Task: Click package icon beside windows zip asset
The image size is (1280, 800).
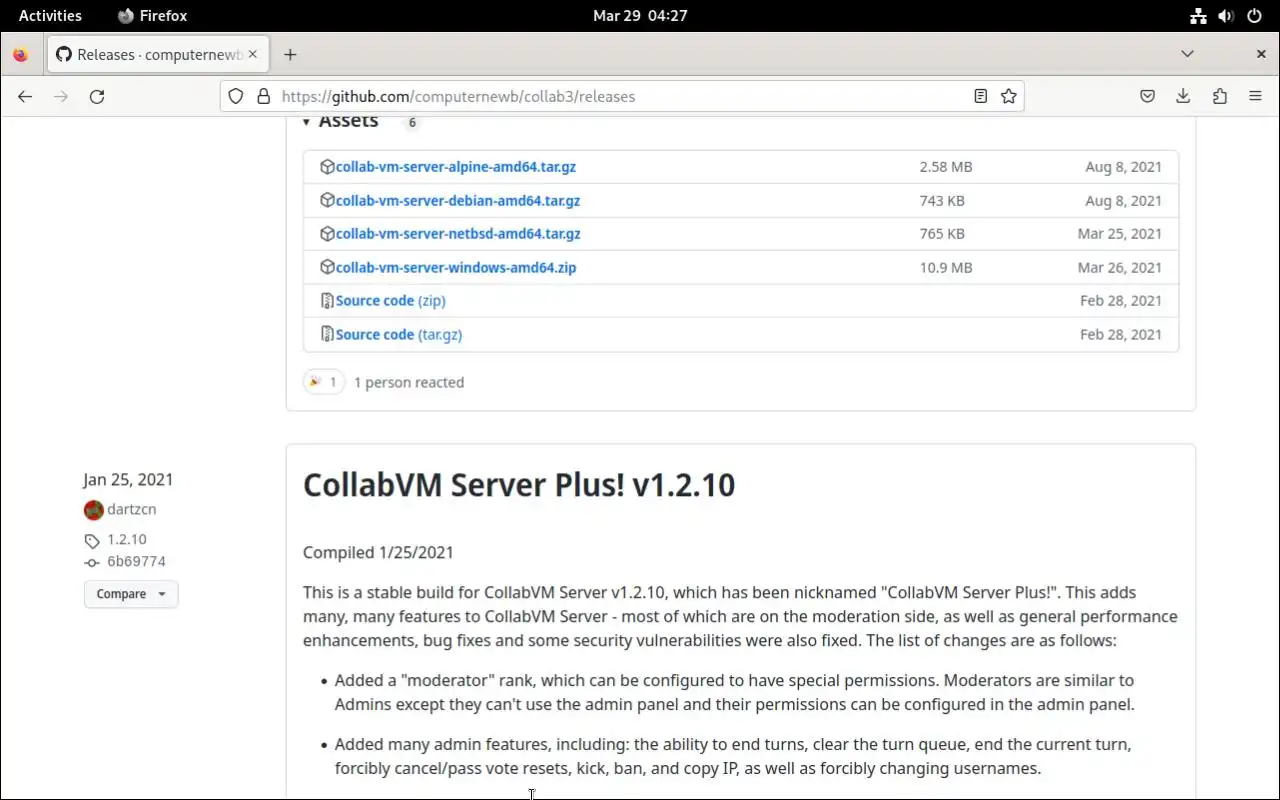Action: click(x=327, y=267)
